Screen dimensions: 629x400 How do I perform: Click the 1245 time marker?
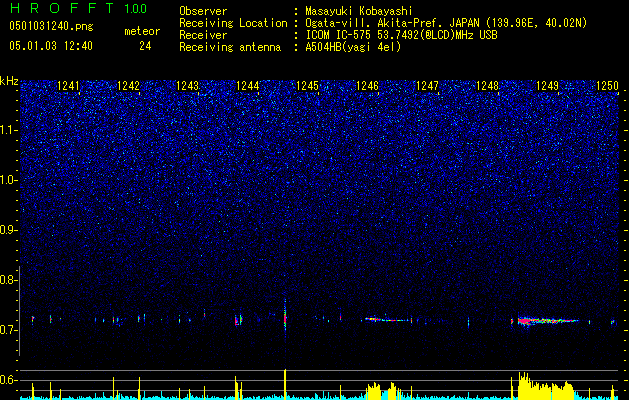[308, 86]
